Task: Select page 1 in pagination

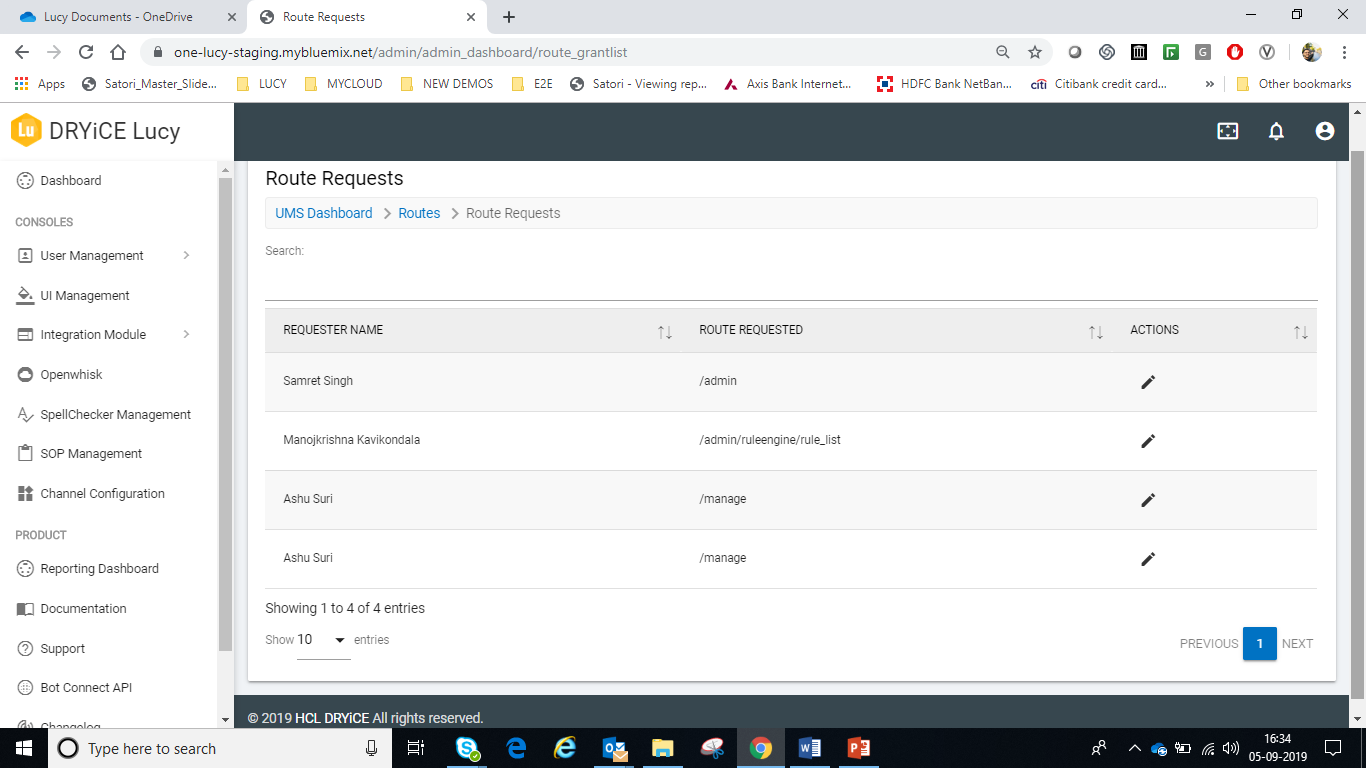Action: [x=1260, y=643]
